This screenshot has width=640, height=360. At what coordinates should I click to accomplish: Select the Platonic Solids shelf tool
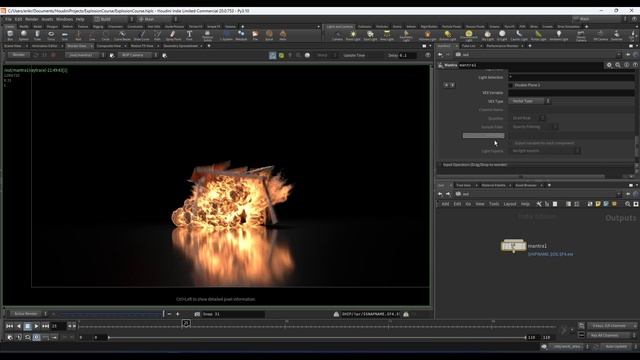click(x=207, y=36)
